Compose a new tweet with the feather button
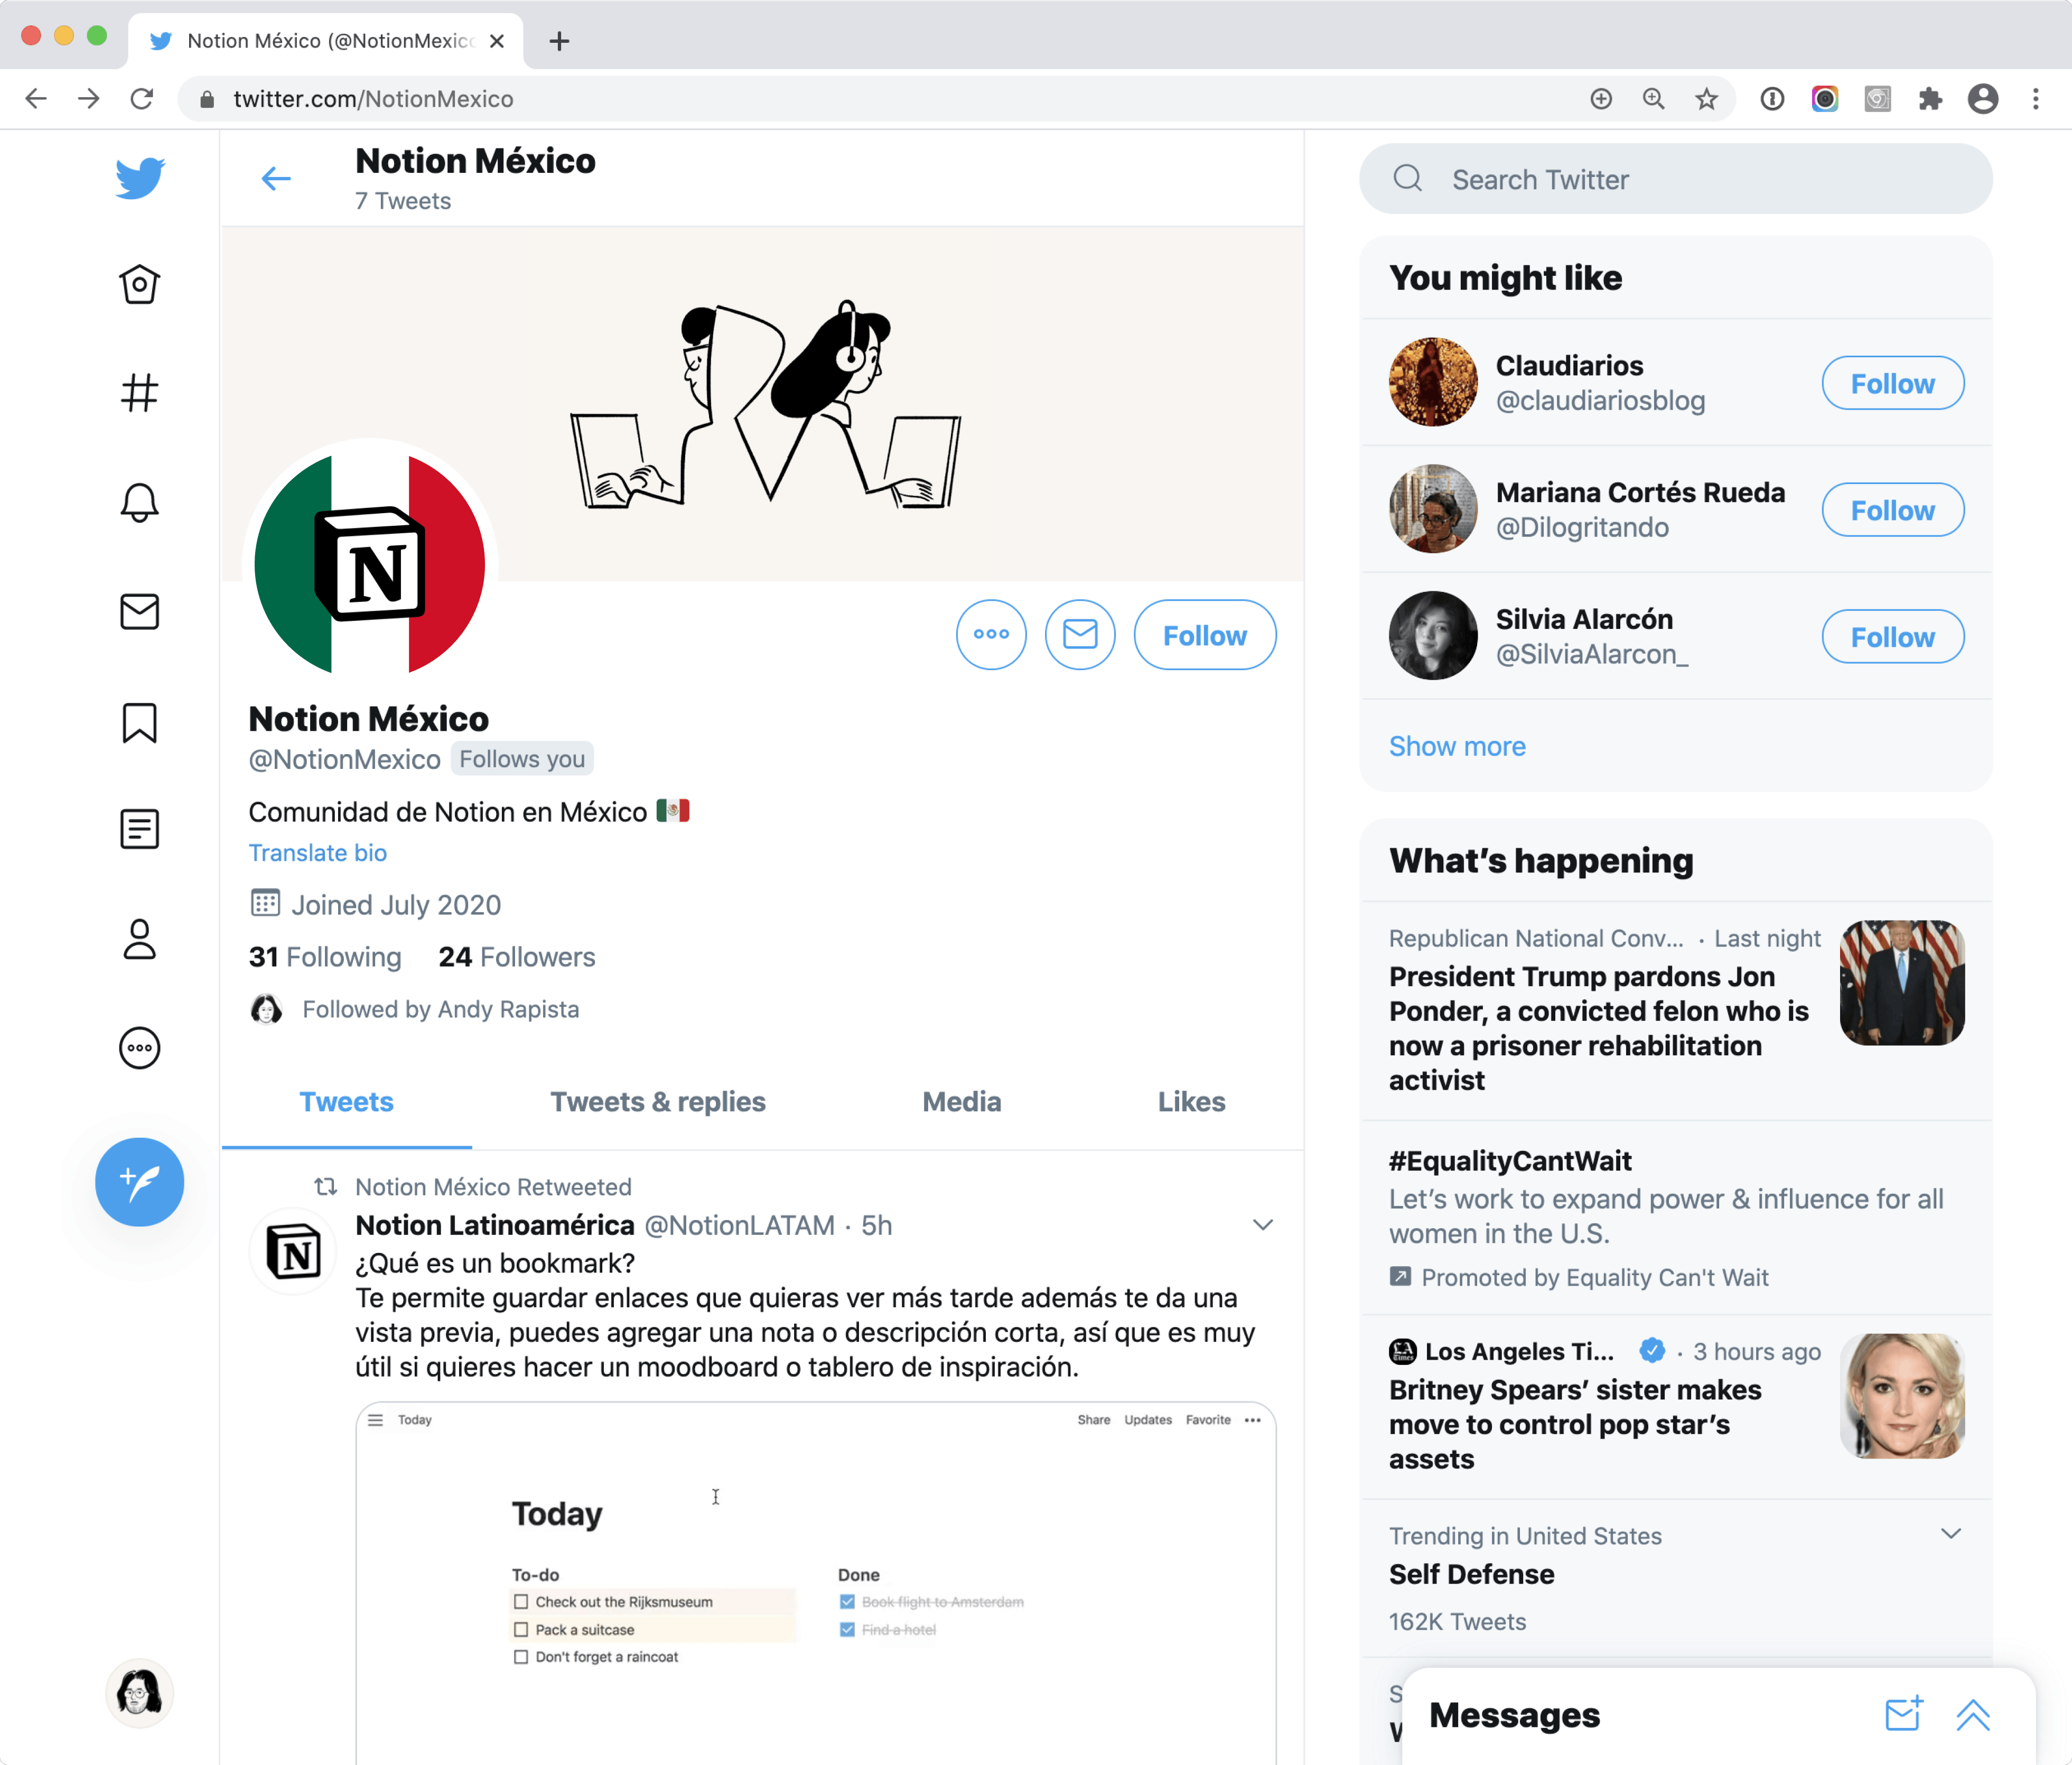This screenshot has height=1765, width=2072. point(139,1182)
